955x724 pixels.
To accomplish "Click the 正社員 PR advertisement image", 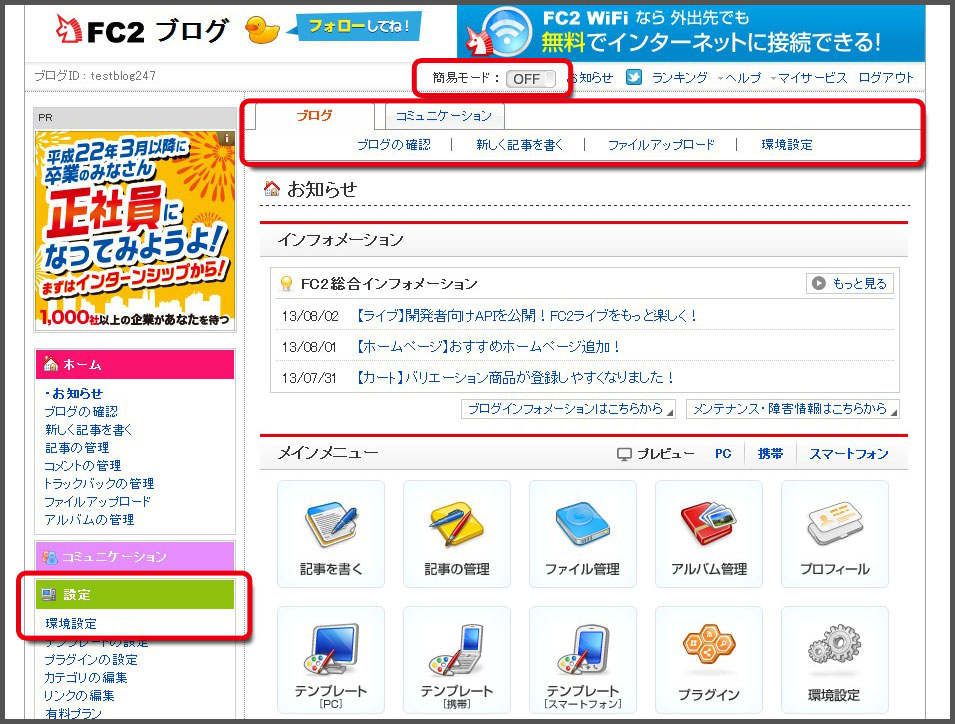I will [x=135, y=231].
